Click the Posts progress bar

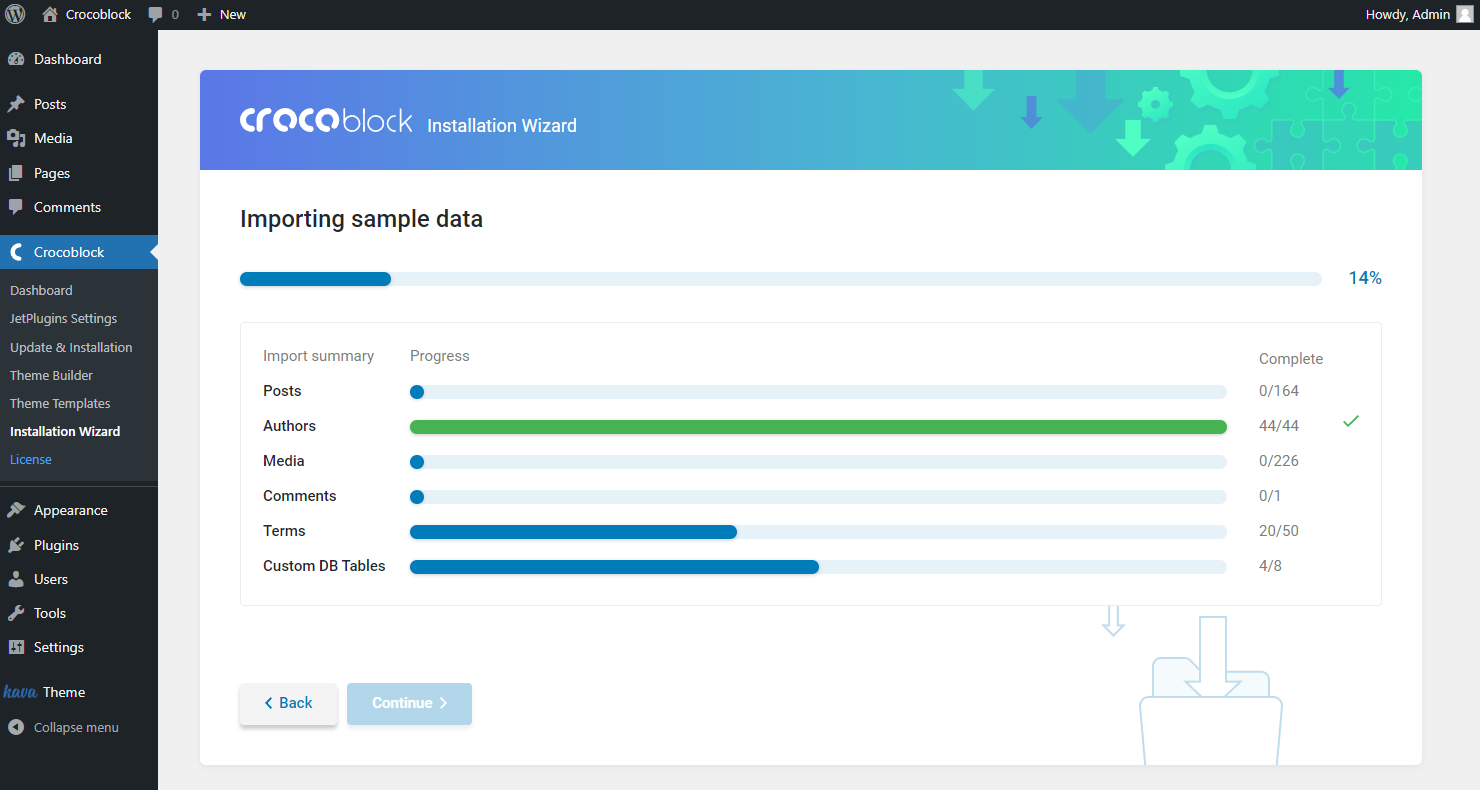(818, 392)
